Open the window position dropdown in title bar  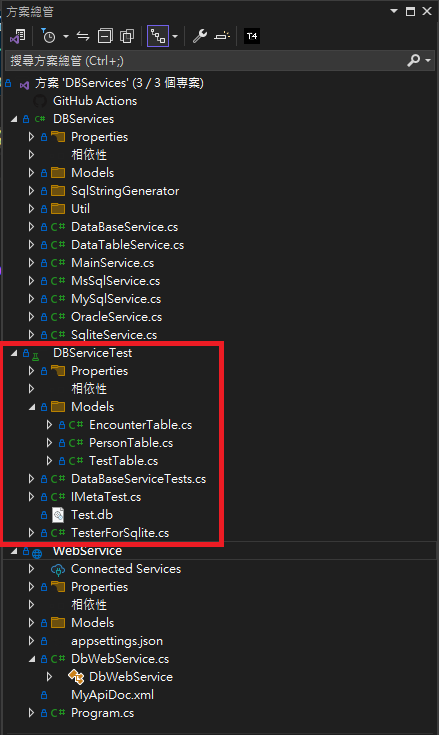pyautogui.click(x=394, y=11)
